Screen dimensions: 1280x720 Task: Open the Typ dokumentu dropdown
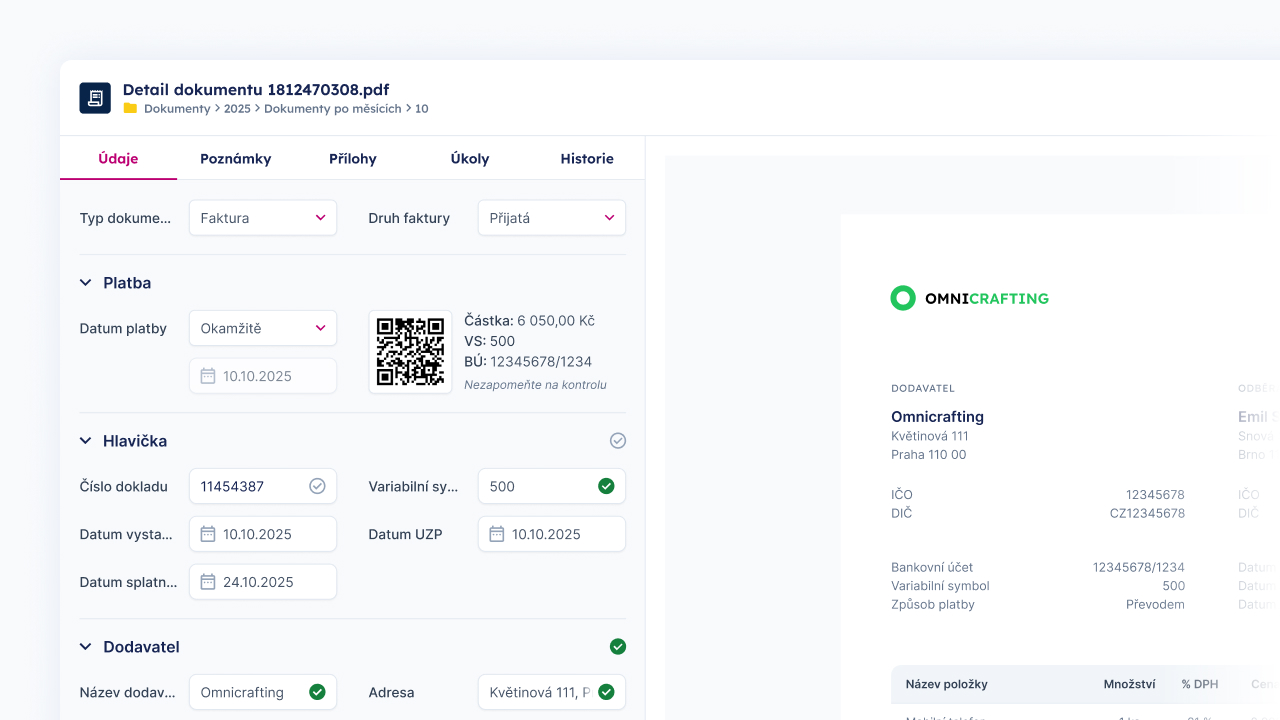[x=263, y=218]
